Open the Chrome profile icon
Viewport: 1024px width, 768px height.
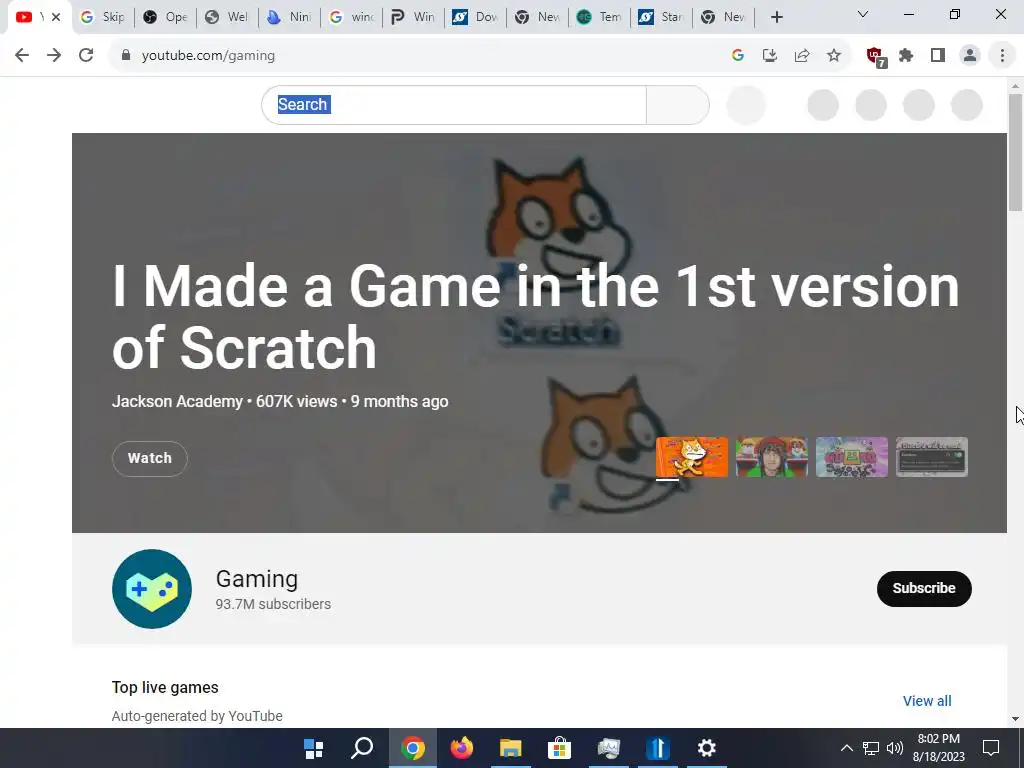coord(970,56)
